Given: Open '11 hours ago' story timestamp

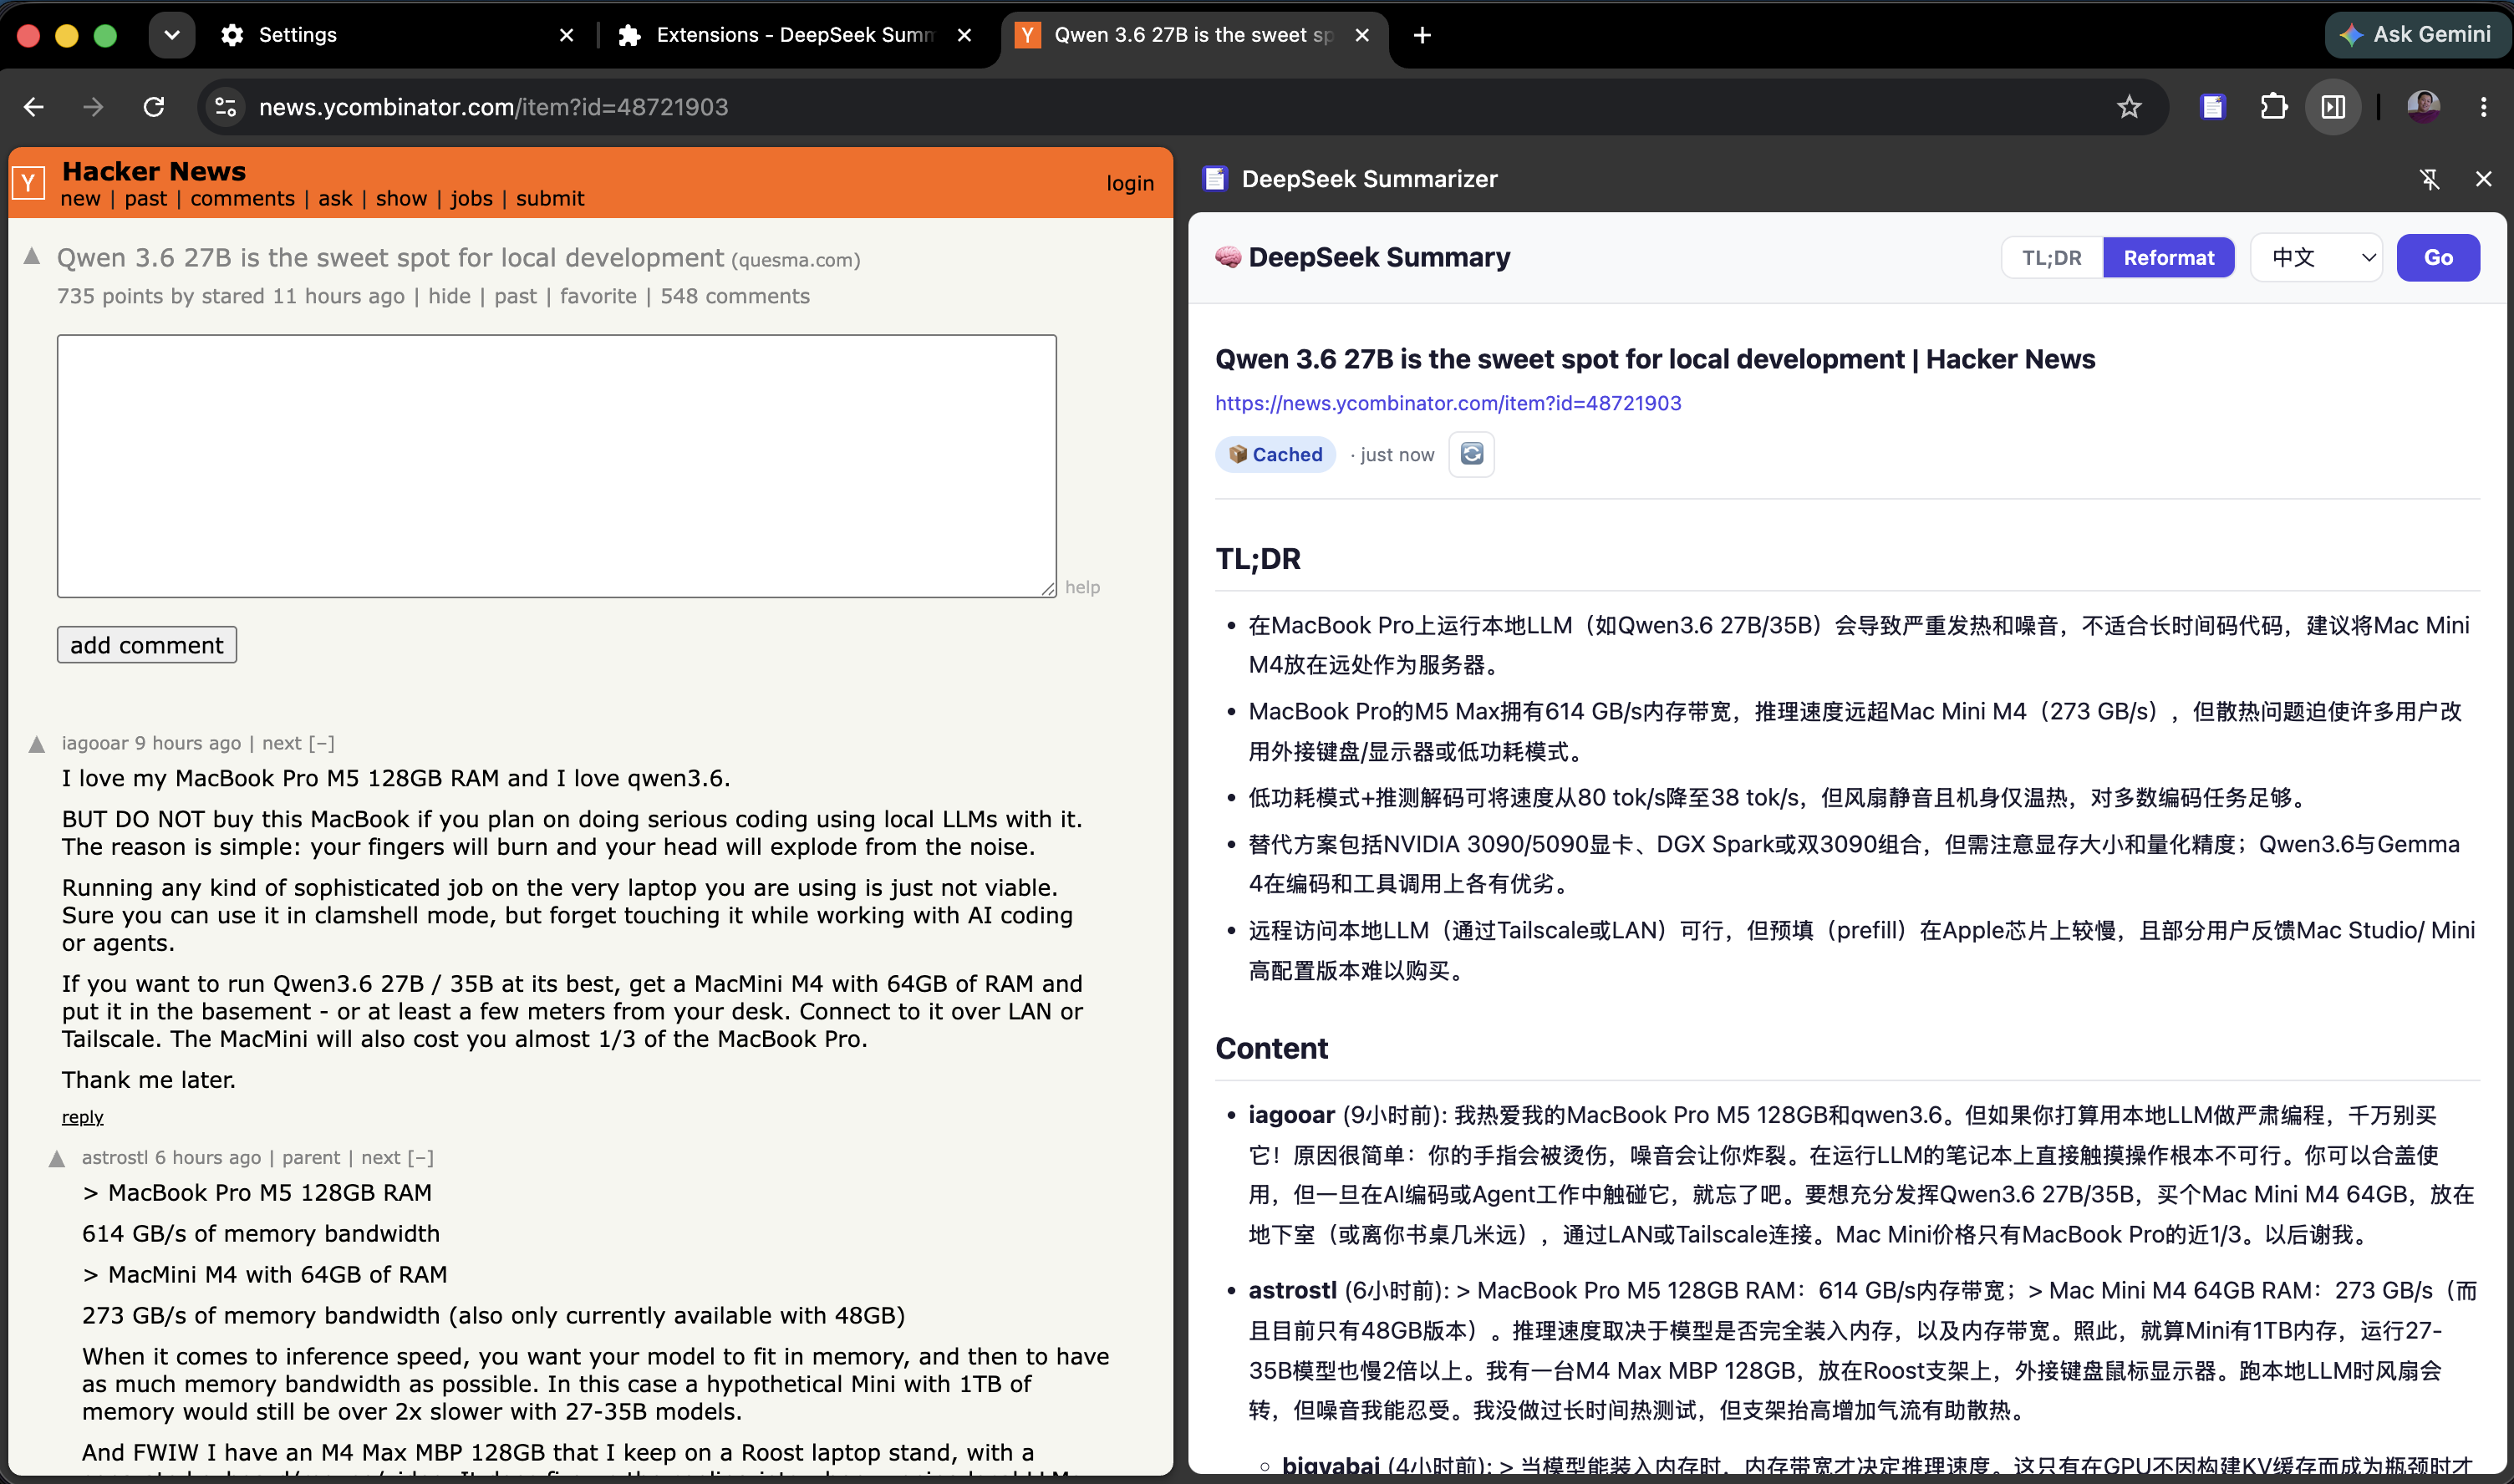Looking at the screenshot, I should [x=339, y=296].
